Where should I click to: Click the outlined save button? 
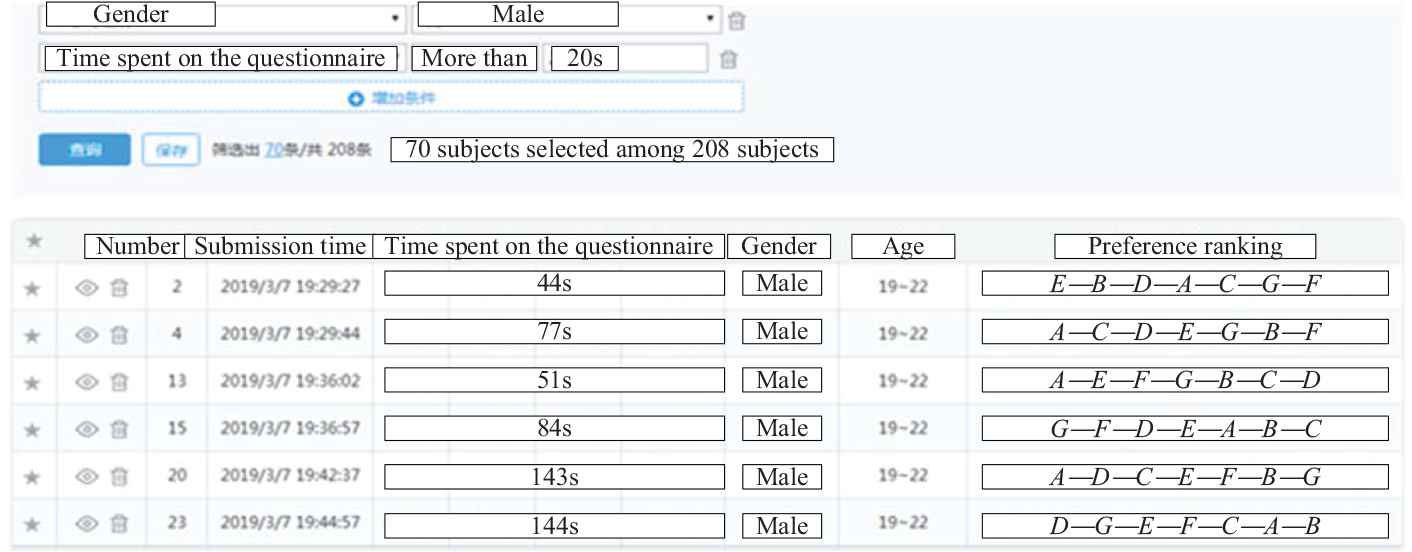click(172, 148)
